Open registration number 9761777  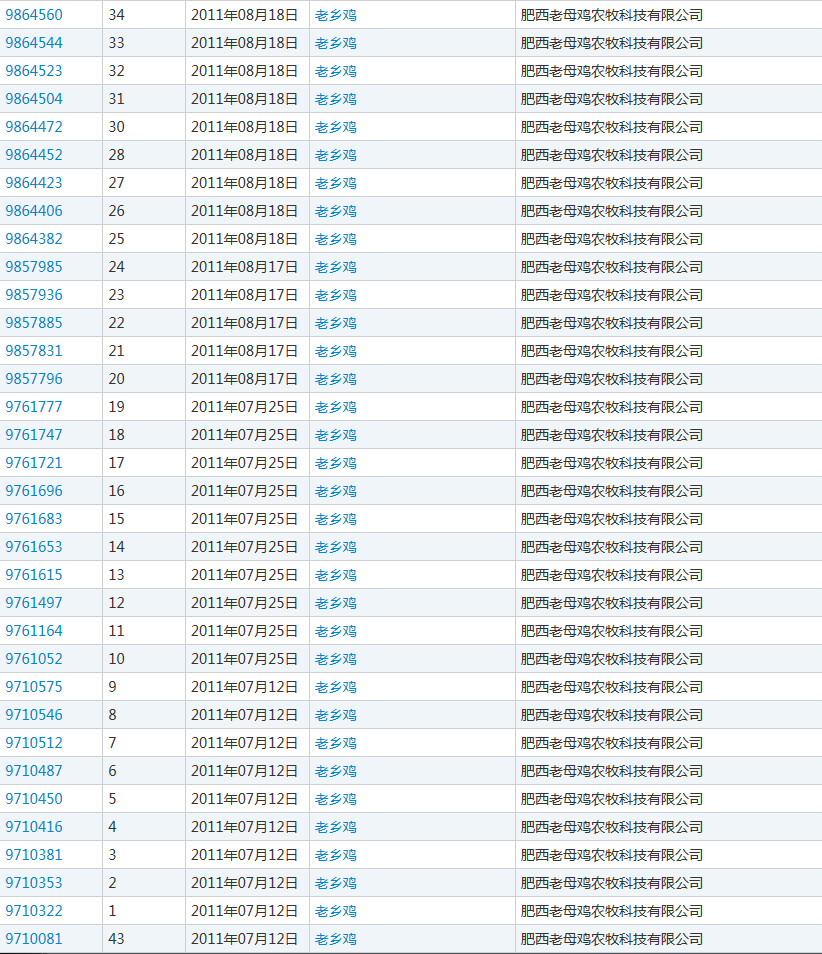(34, 407)
